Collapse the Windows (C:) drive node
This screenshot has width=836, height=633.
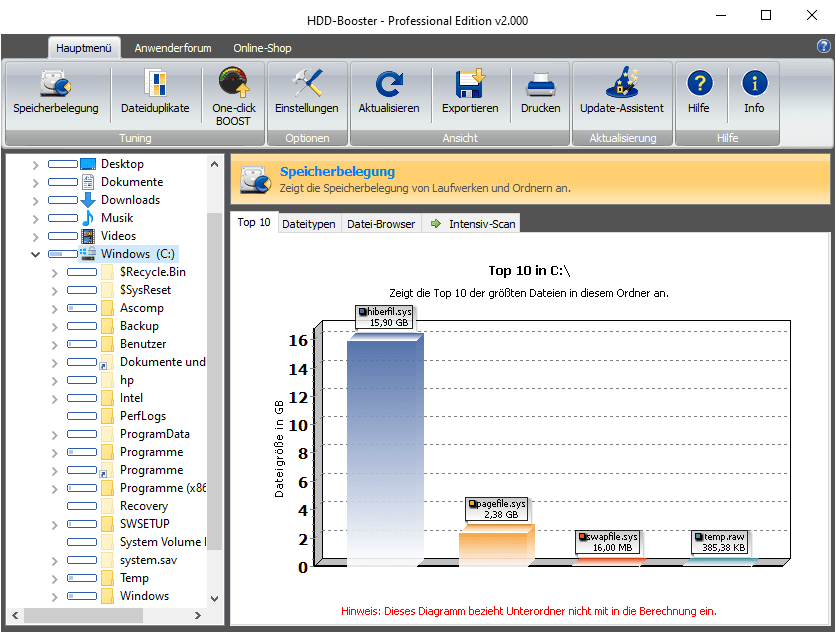click(37, 254)
